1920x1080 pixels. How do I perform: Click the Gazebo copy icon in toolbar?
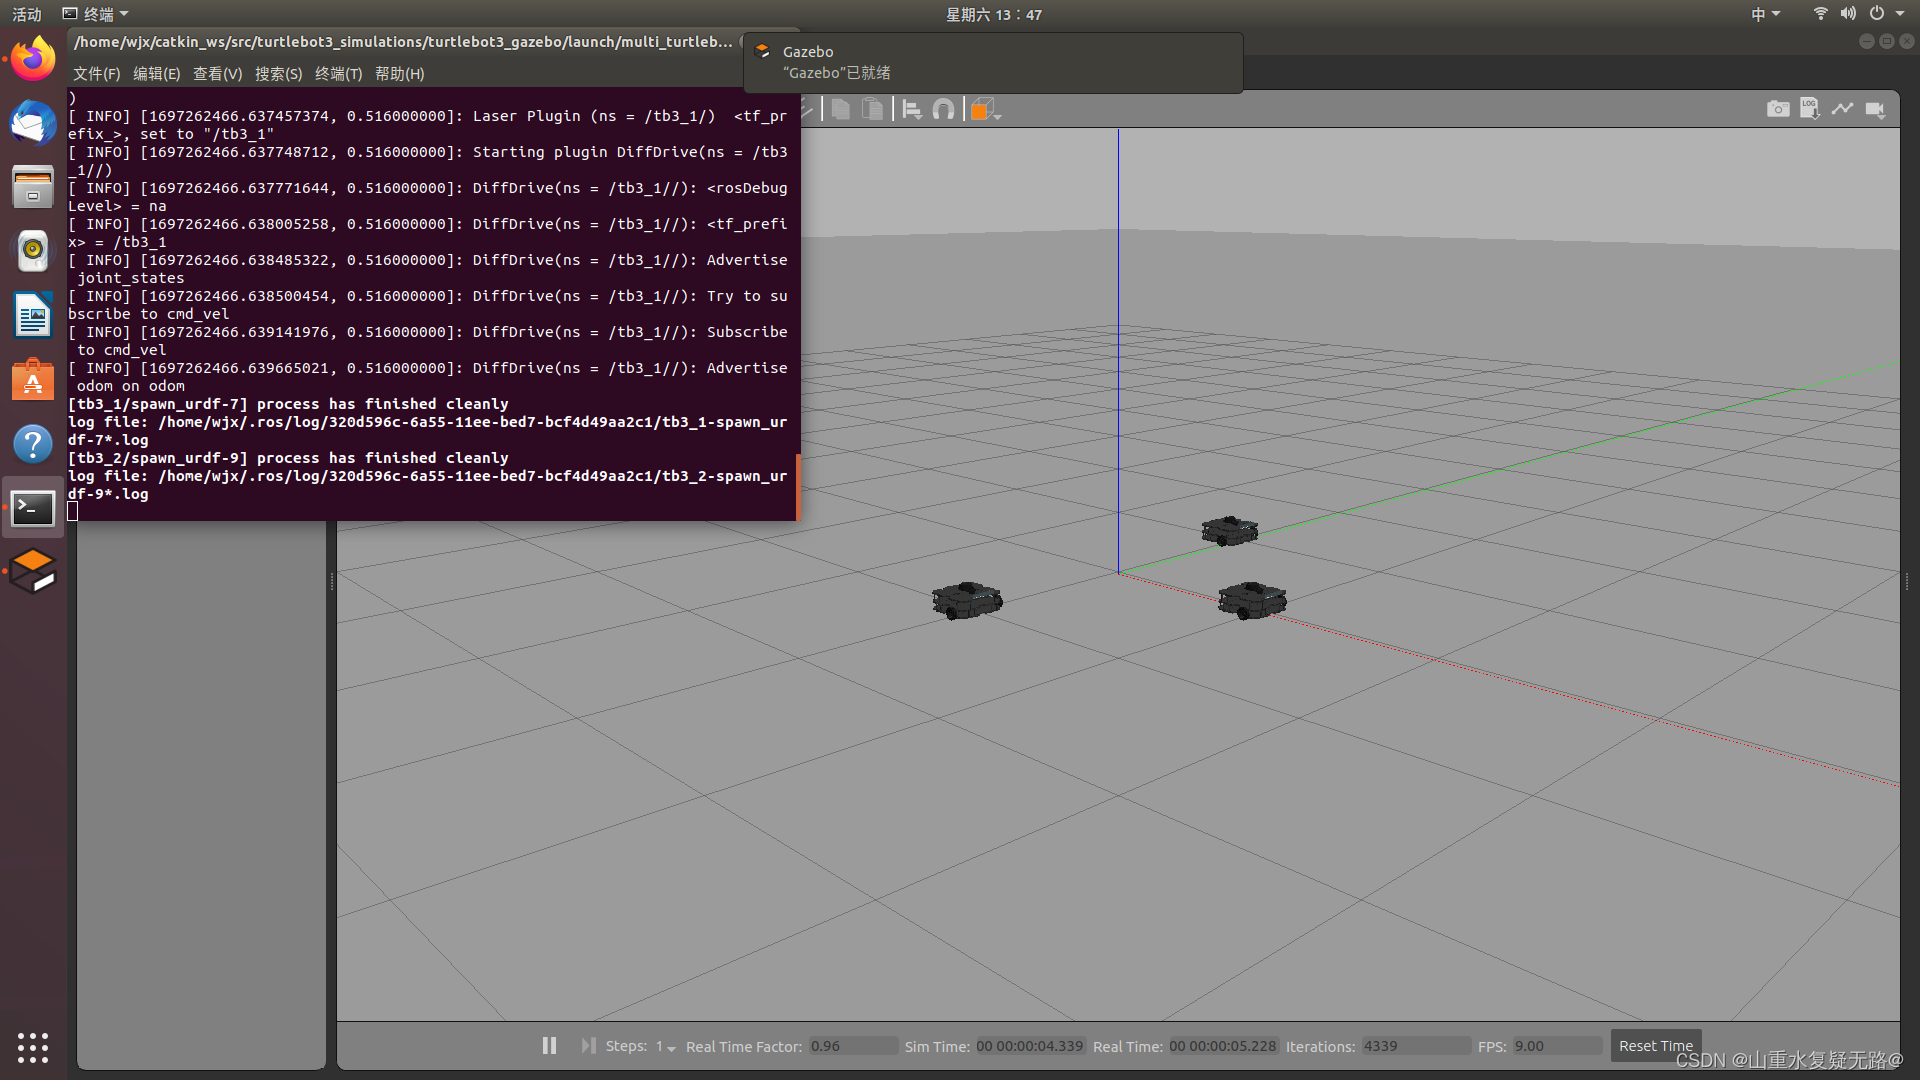pyautogui.click(x=841, y=109)
